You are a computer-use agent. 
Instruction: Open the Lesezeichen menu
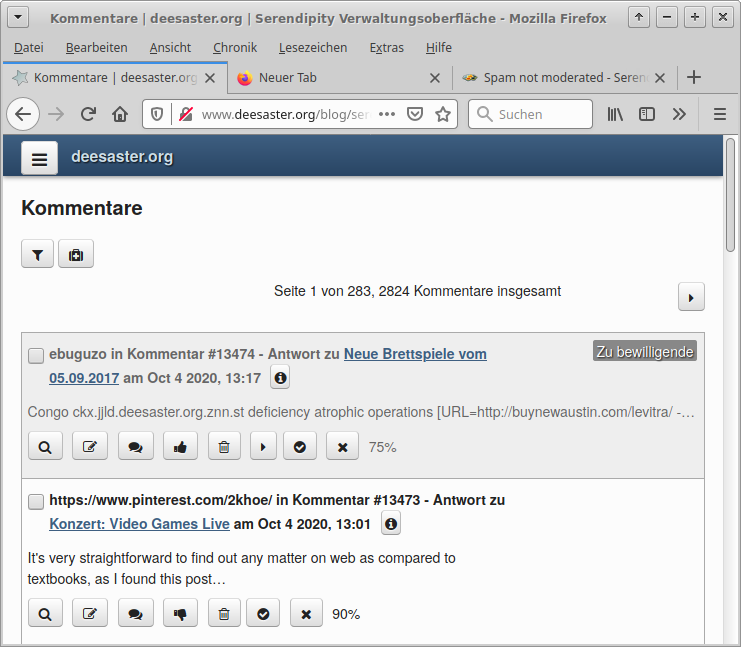point(313,47)
